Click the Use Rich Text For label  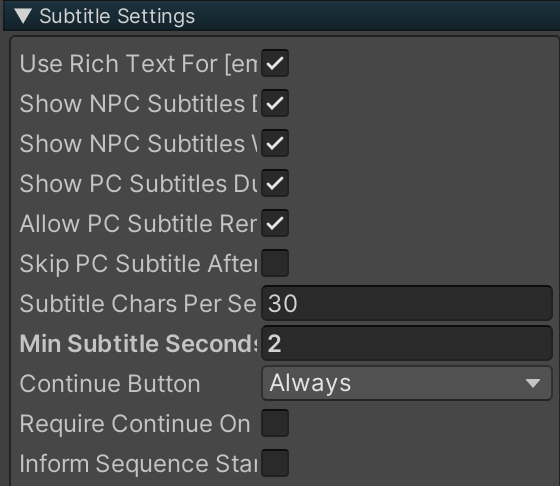tap(139, 64)
